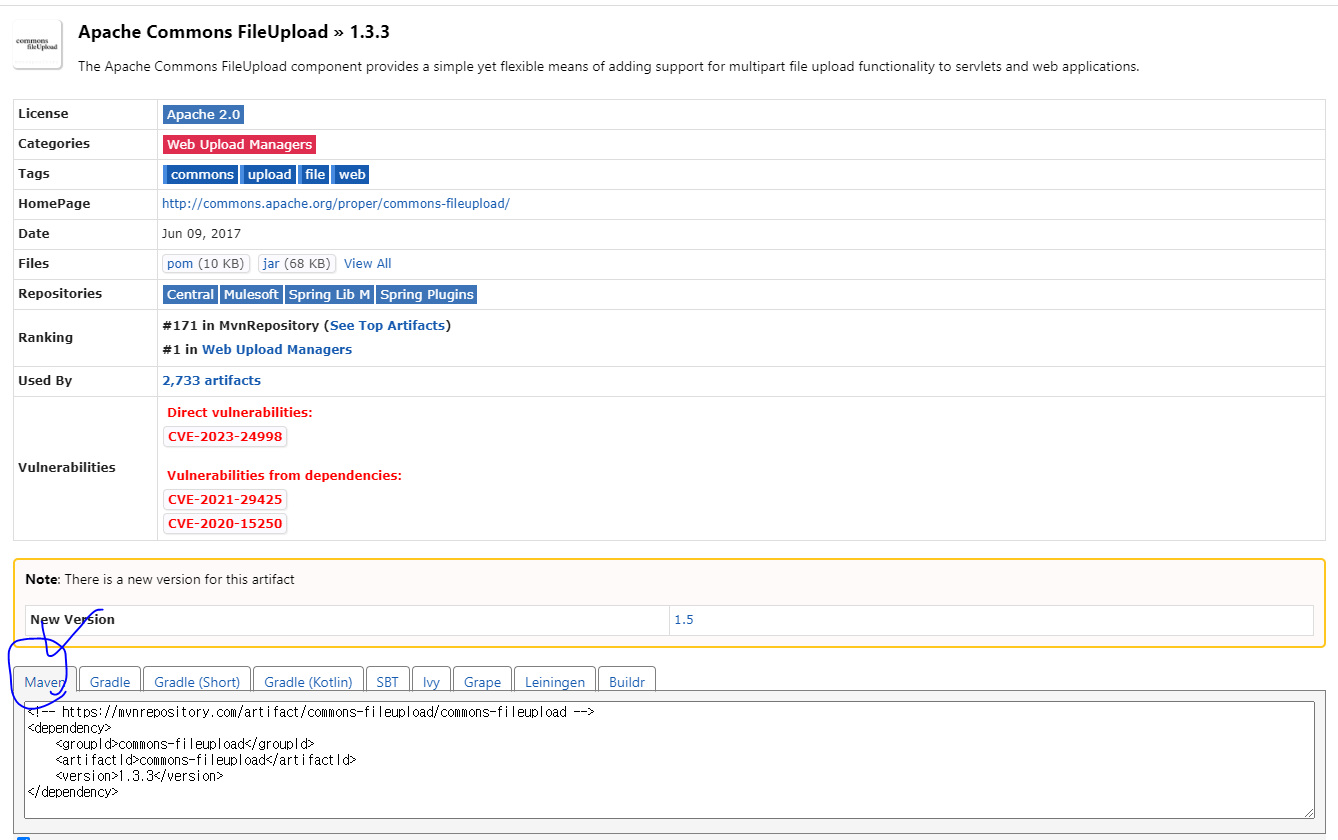Screen dimensions: 1338x840
Task: Click the View All files link
Action: click(x=367, y=264)
